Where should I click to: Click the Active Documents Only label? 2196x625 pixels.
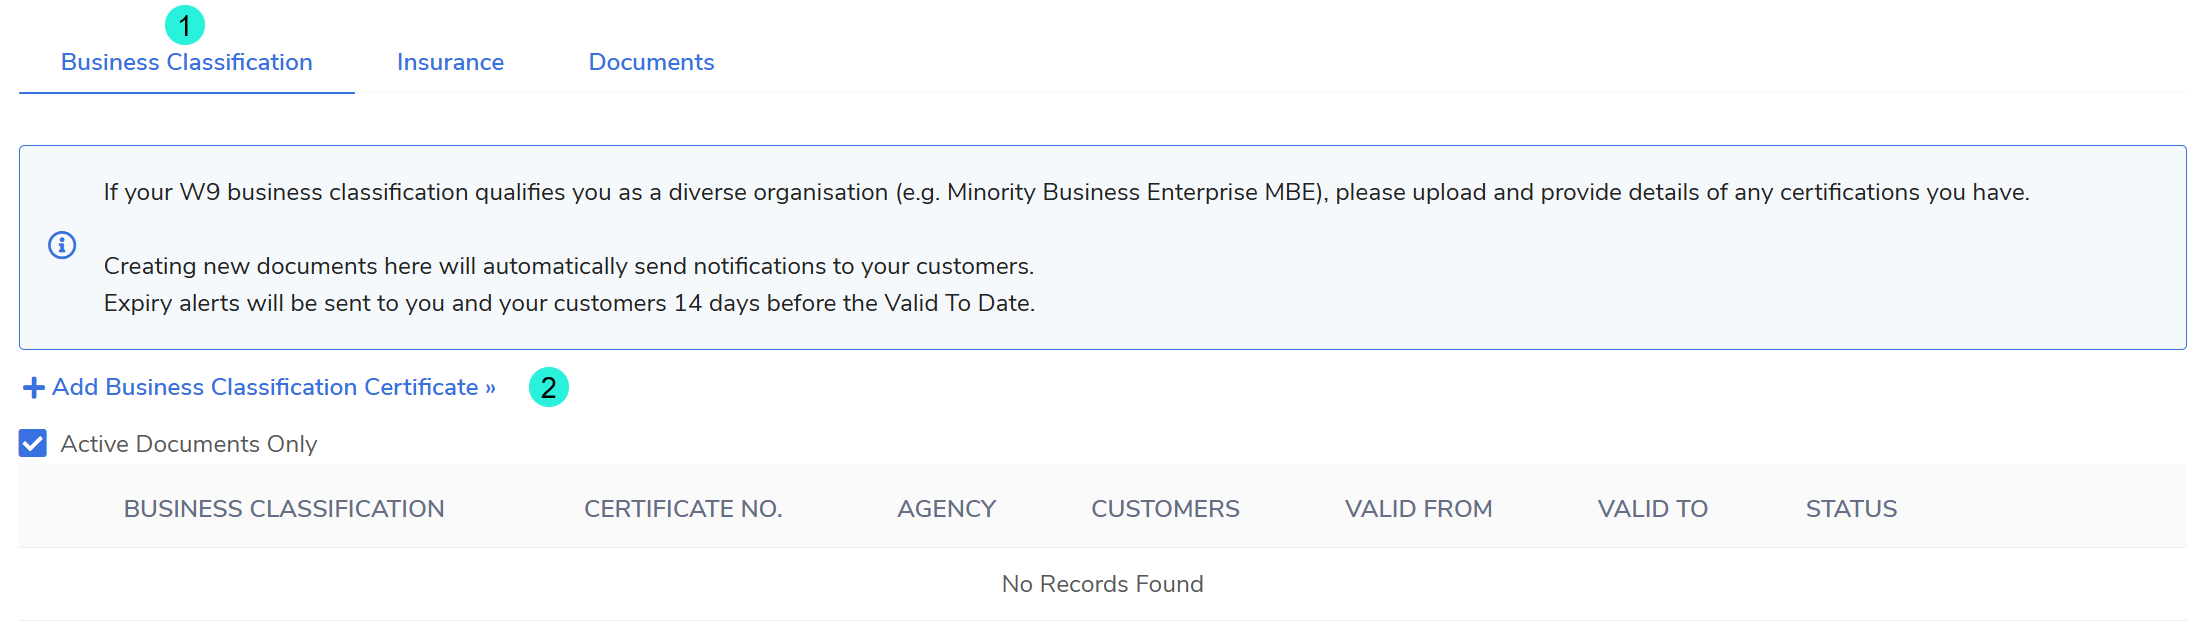click(188, 444)
